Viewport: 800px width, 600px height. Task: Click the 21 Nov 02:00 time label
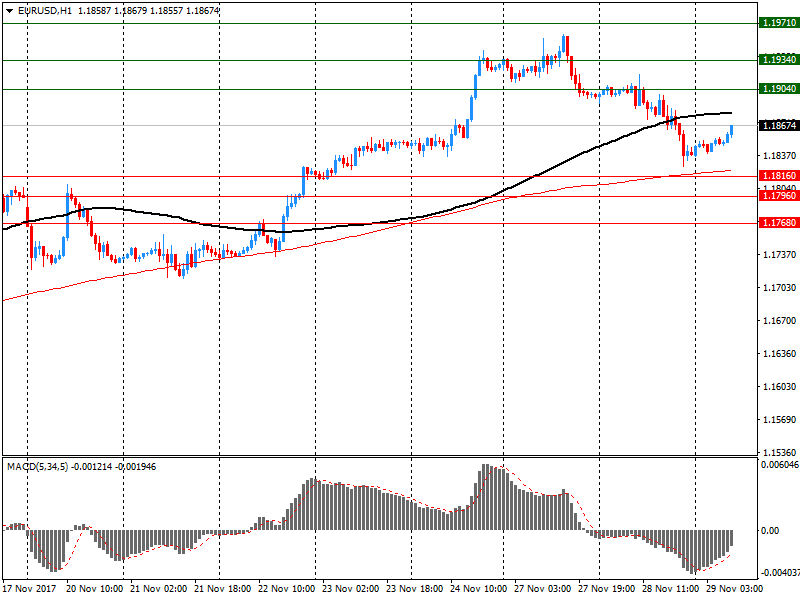coord(159,589)
